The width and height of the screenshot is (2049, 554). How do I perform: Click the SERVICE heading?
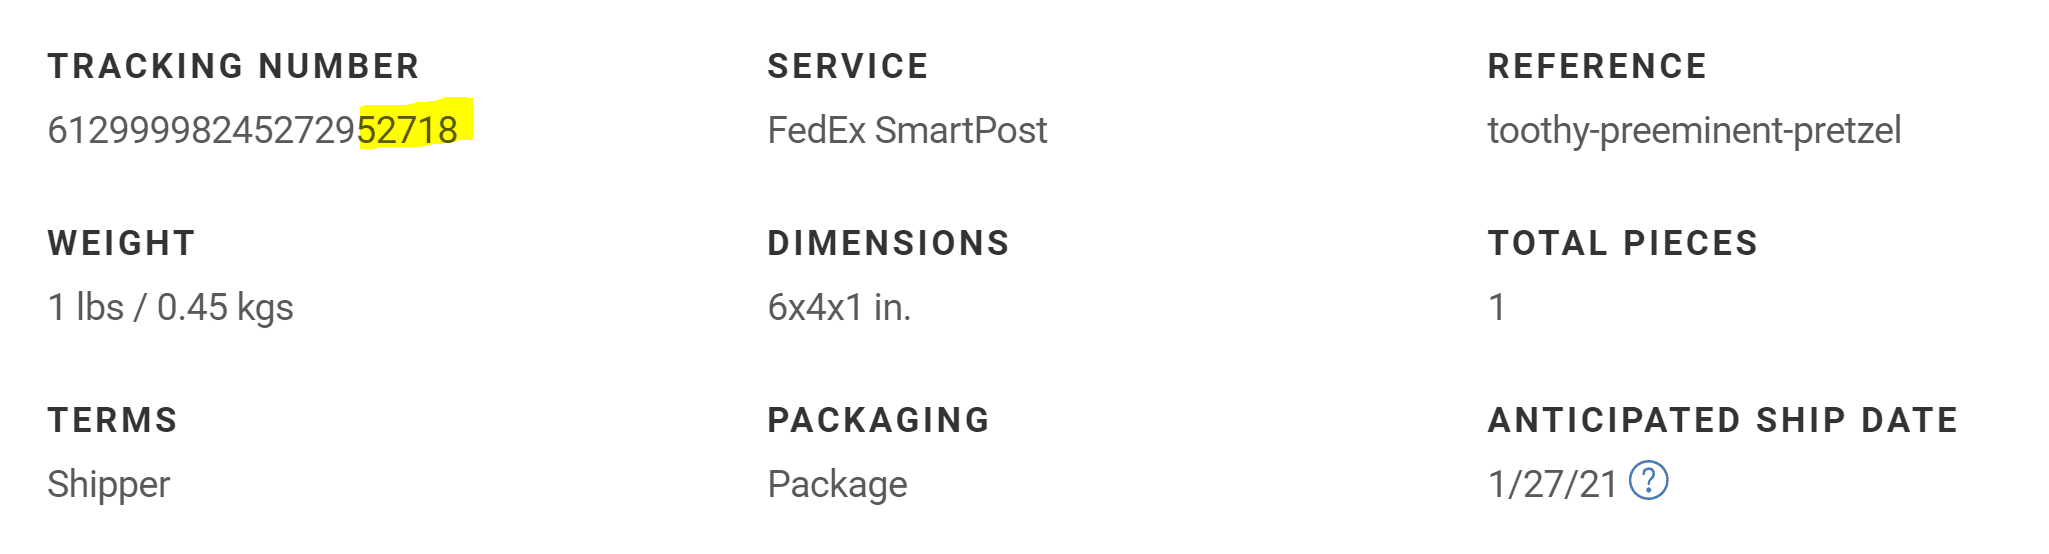coord(847,66)
